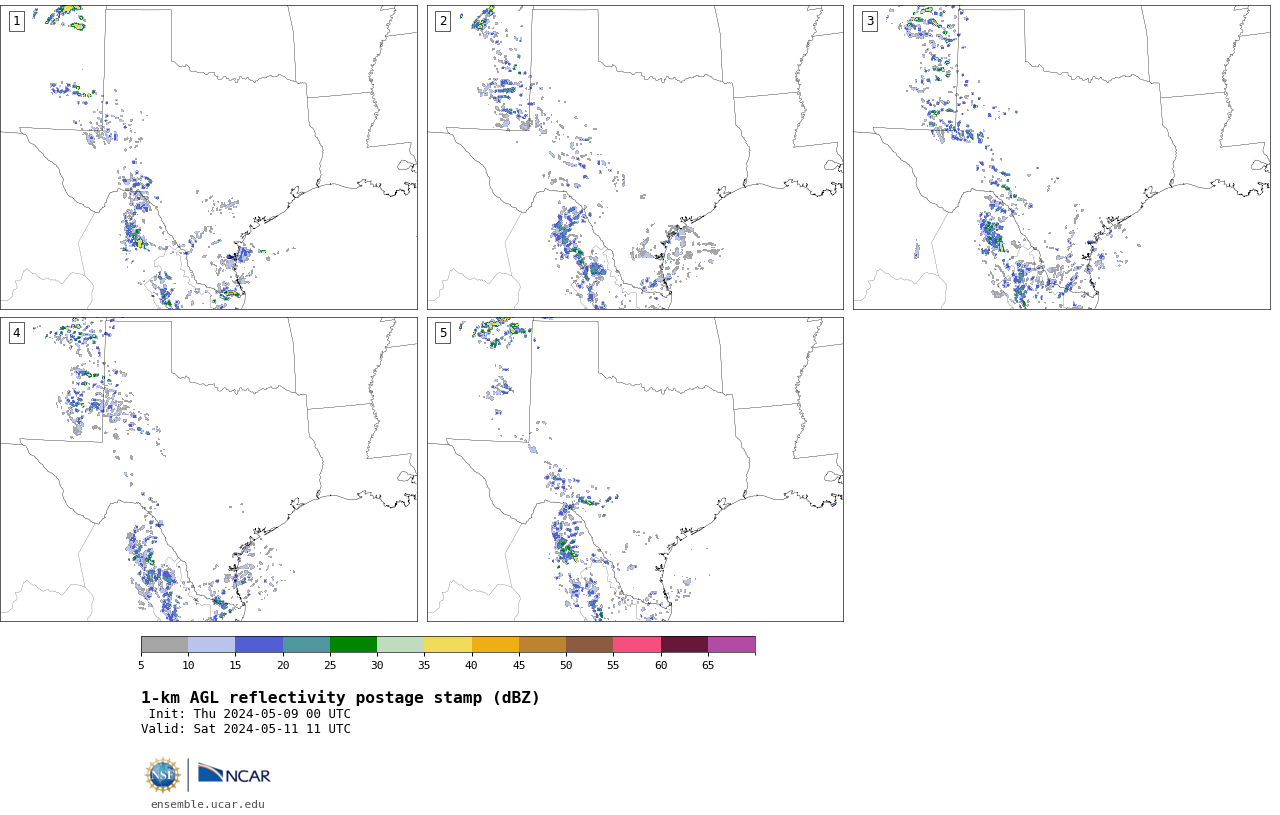Click the colorbar tick label 65

pos(708,665)
